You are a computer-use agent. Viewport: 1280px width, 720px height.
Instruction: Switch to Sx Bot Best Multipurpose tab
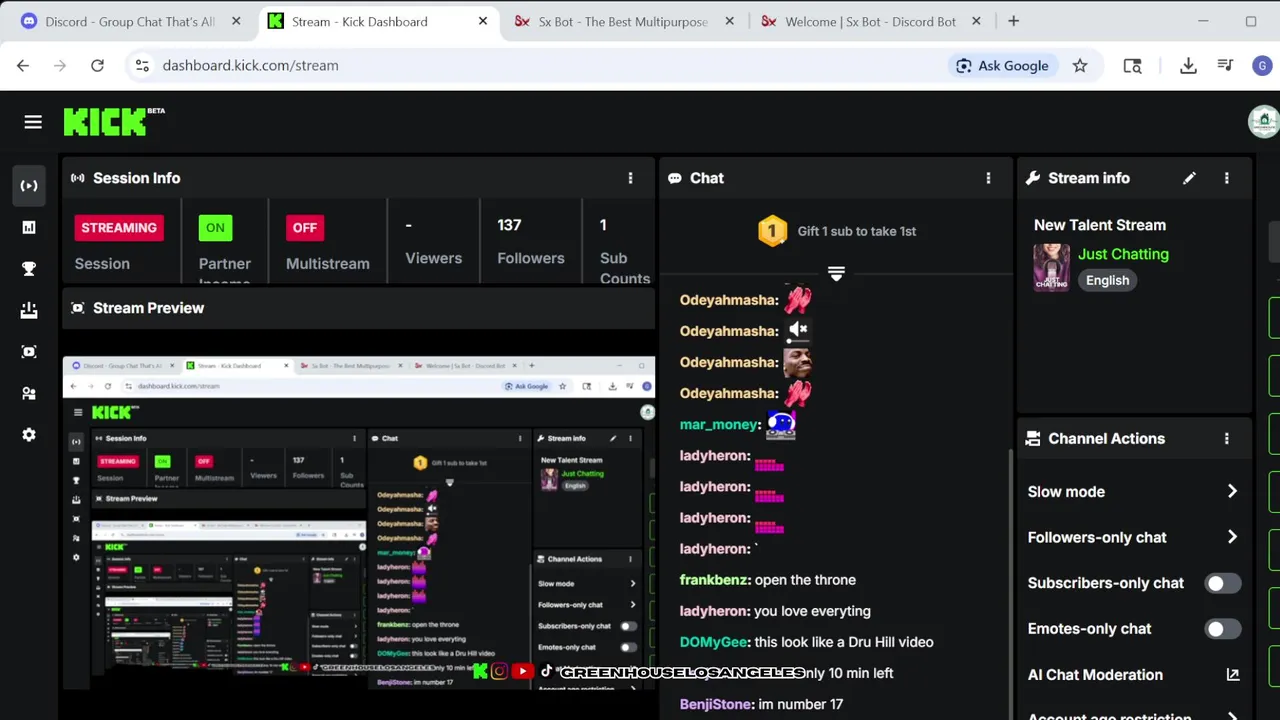pos(624,21)
